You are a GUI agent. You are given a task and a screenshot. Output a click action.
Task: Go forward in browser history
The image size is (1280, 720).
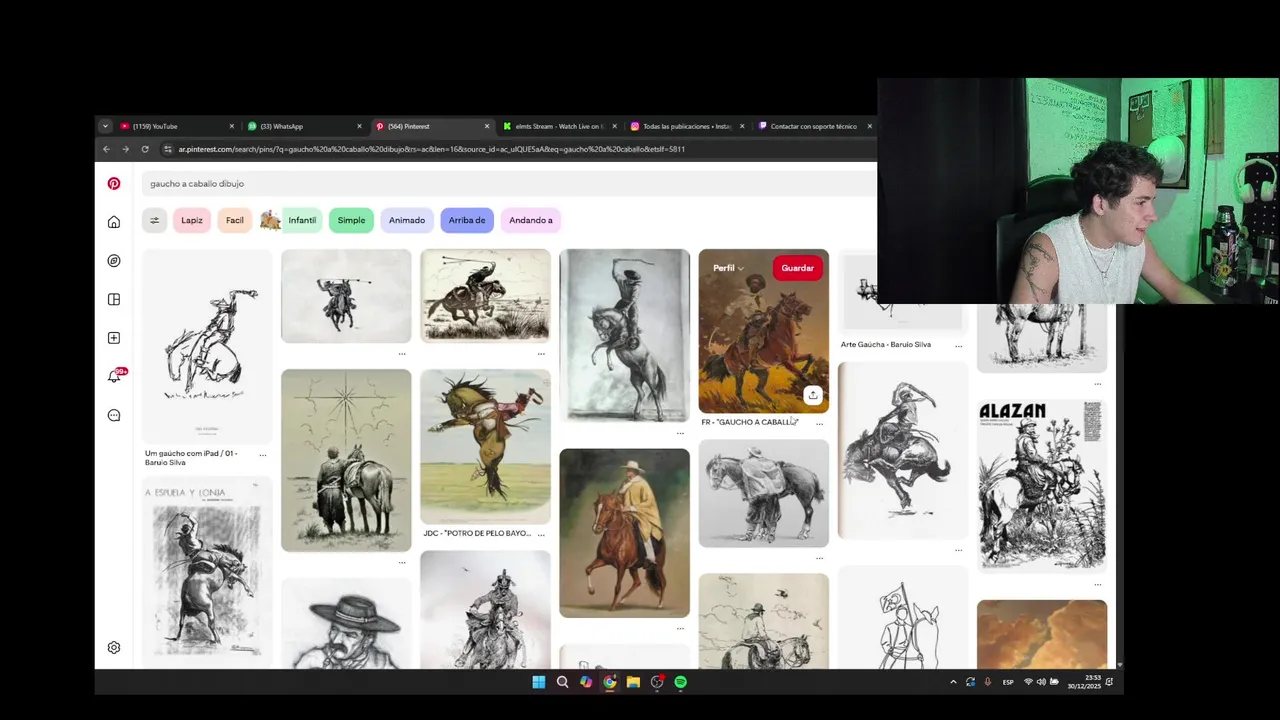tap(125, 149)
